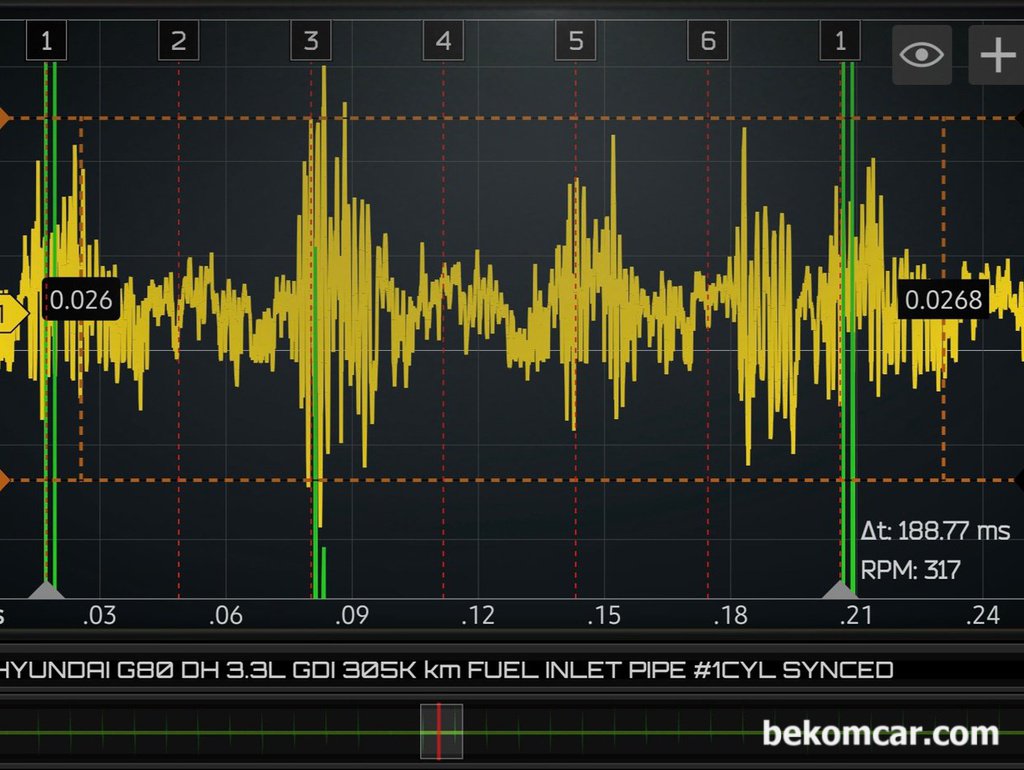1024x770 pixels.
Task: Select cylinder 3 marker box
Action: tap(311, 42)
